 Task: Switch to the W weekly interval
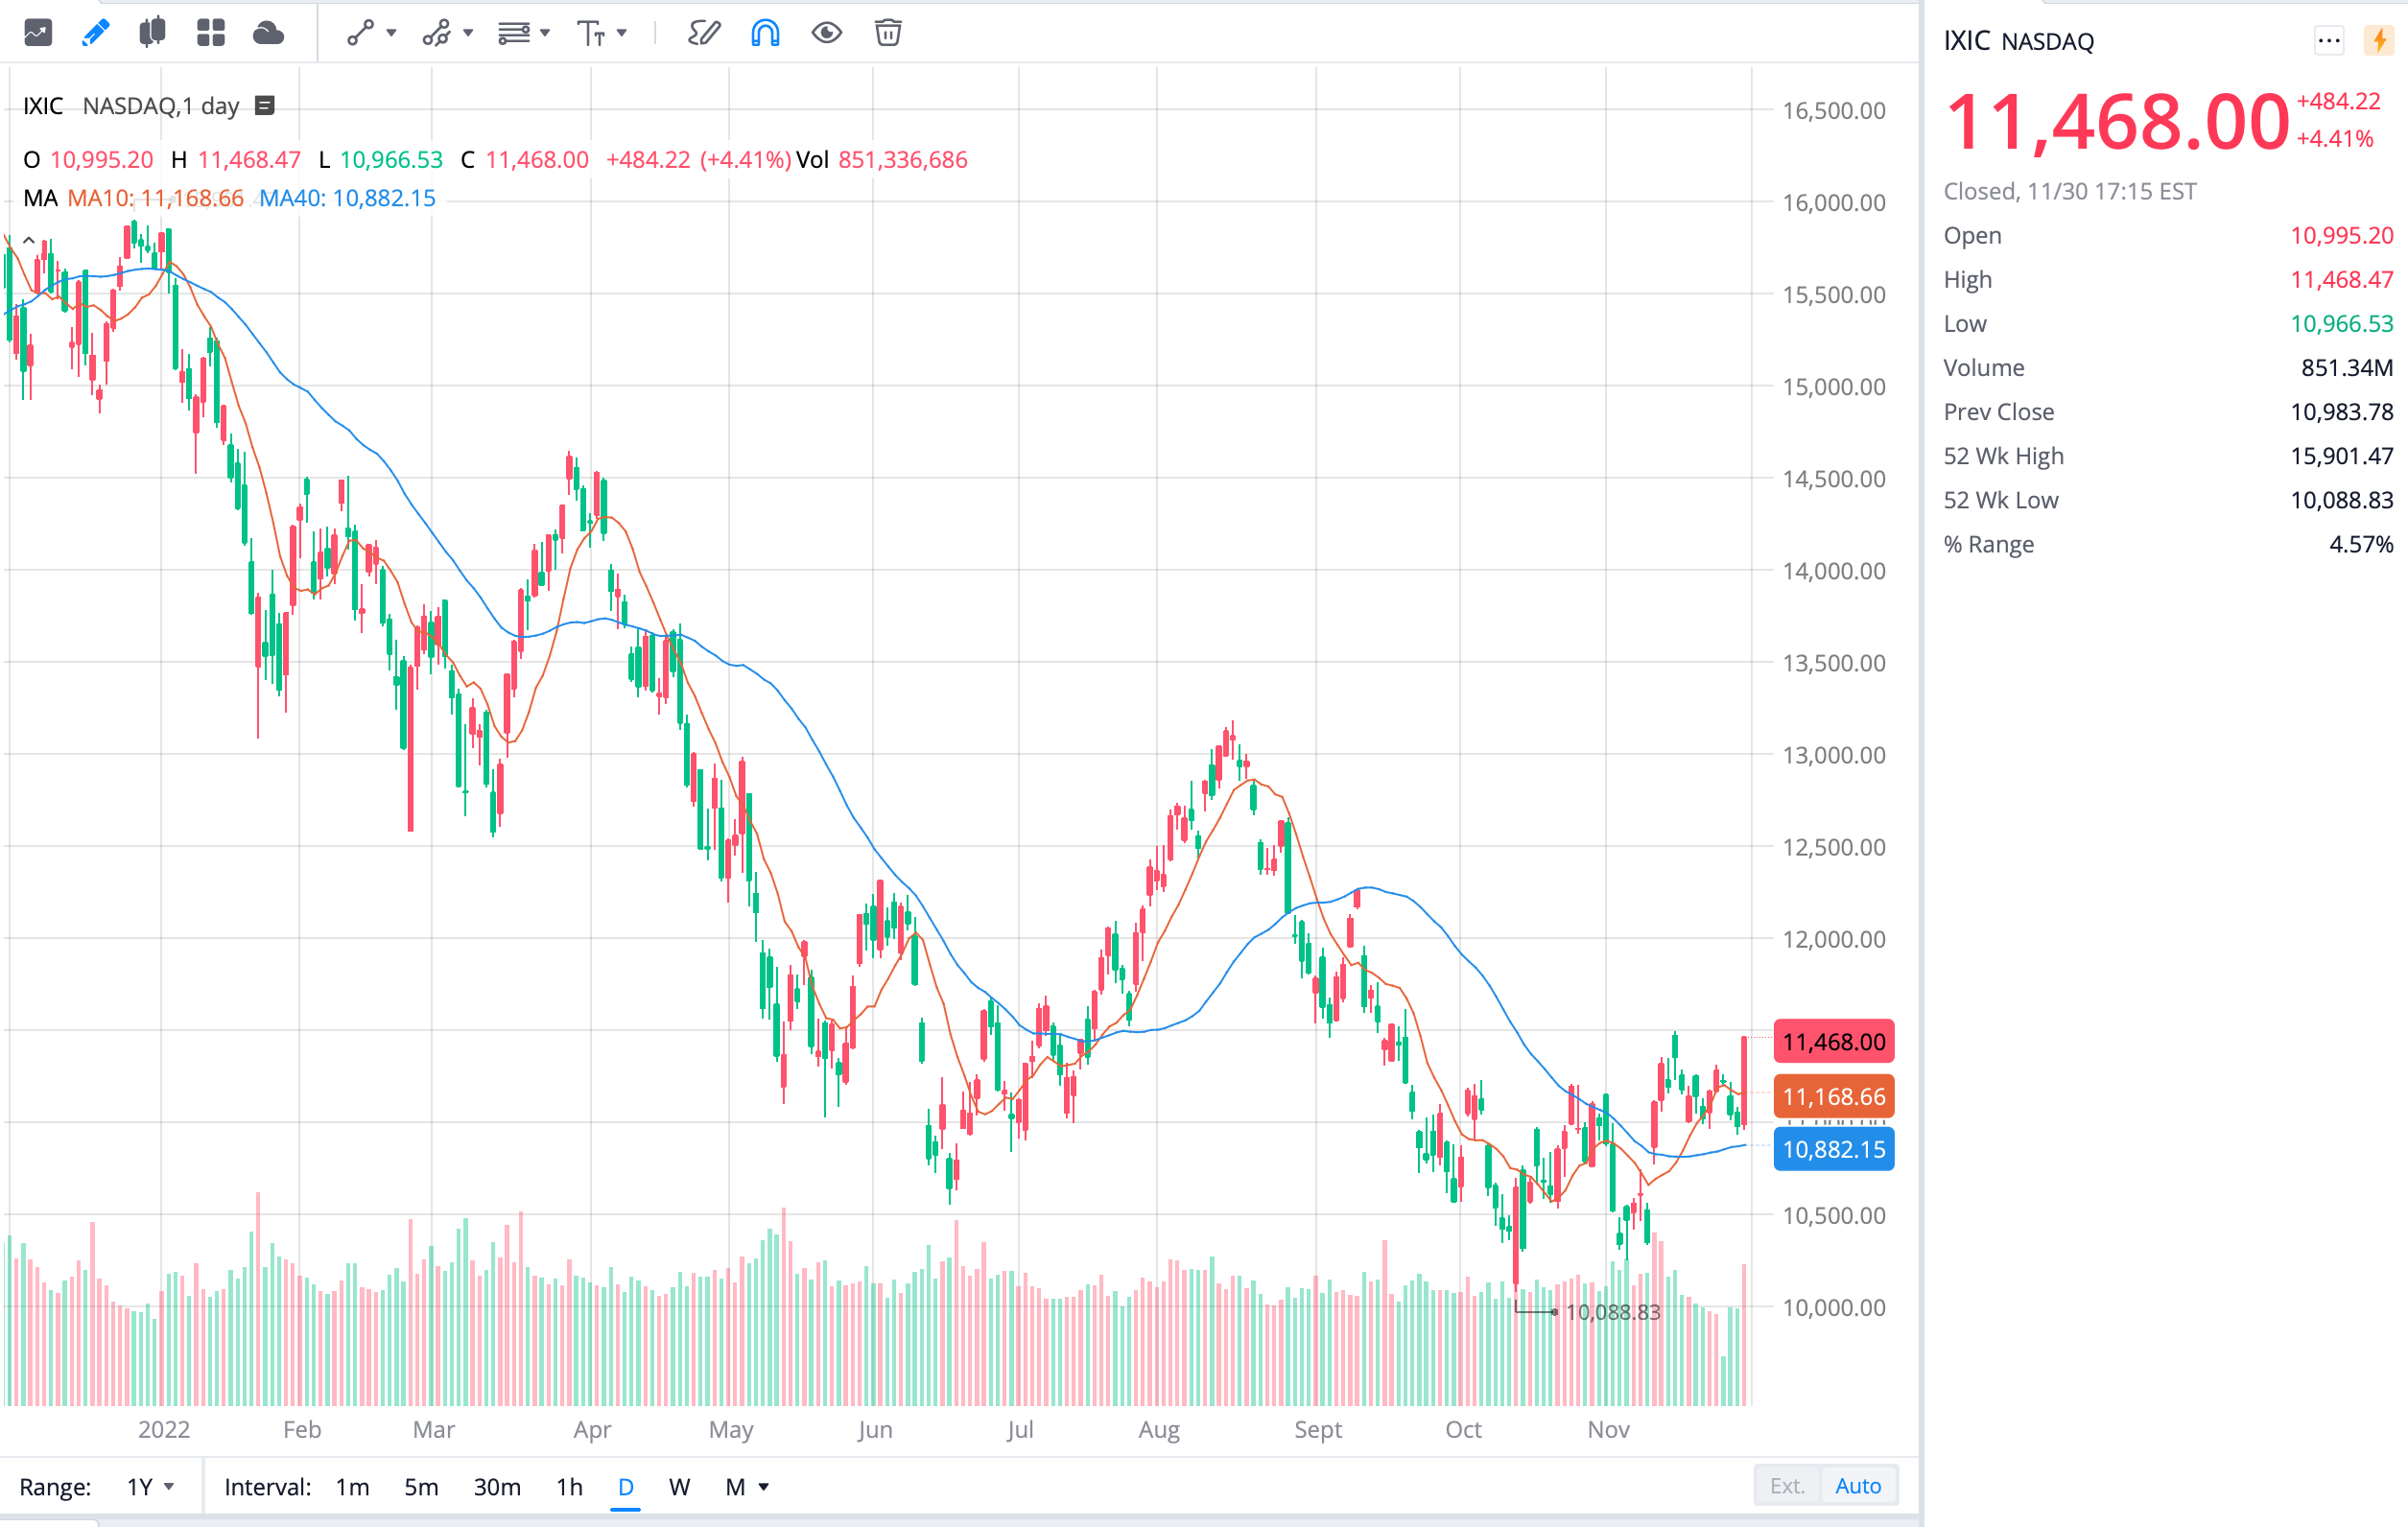679,1487
